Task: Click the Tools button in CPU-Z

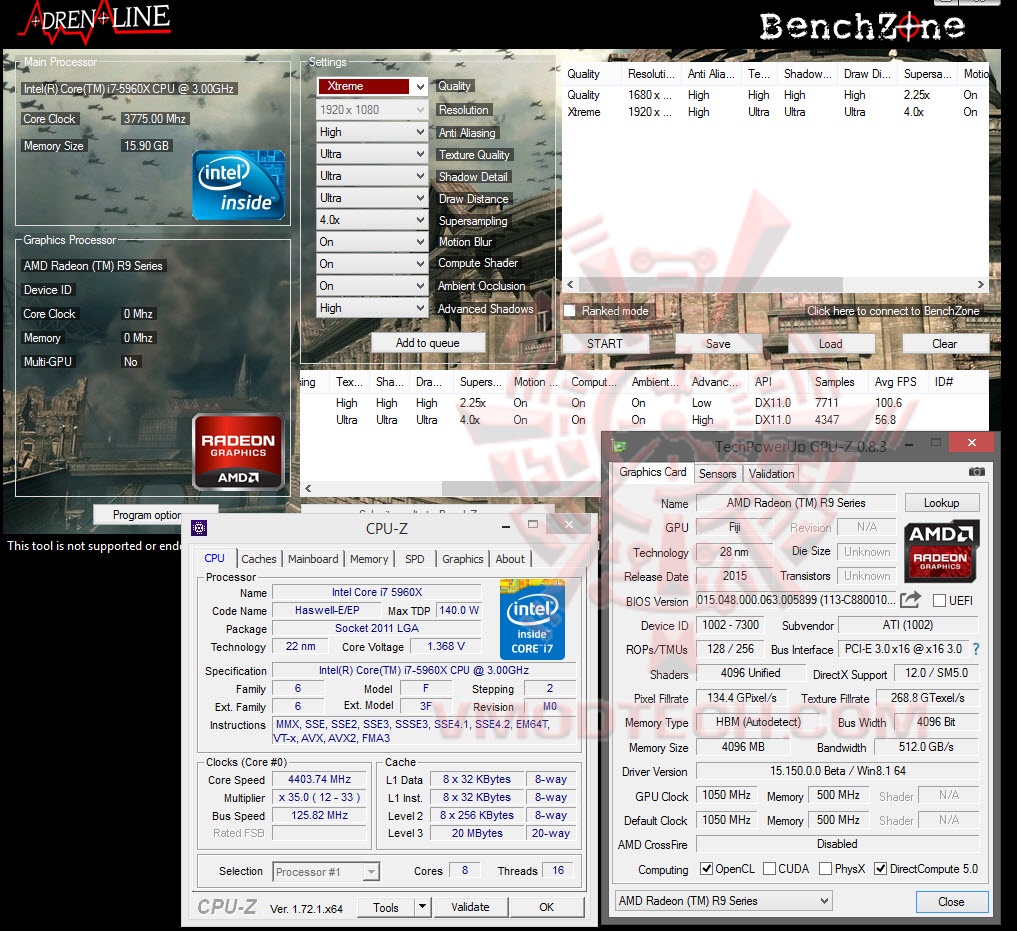Action: [x=386, y=906]
